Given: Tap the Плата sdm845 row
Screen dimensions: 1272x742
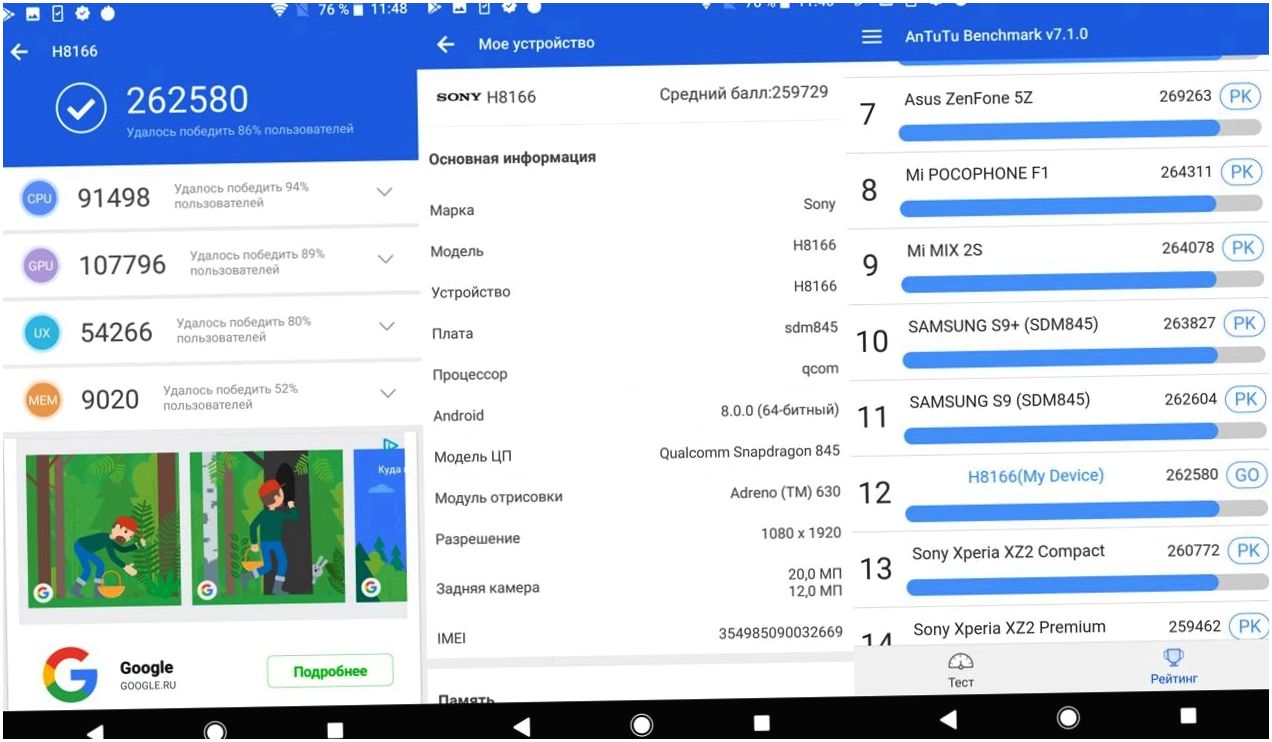Looking at the screenshot, I should point(637,331).
